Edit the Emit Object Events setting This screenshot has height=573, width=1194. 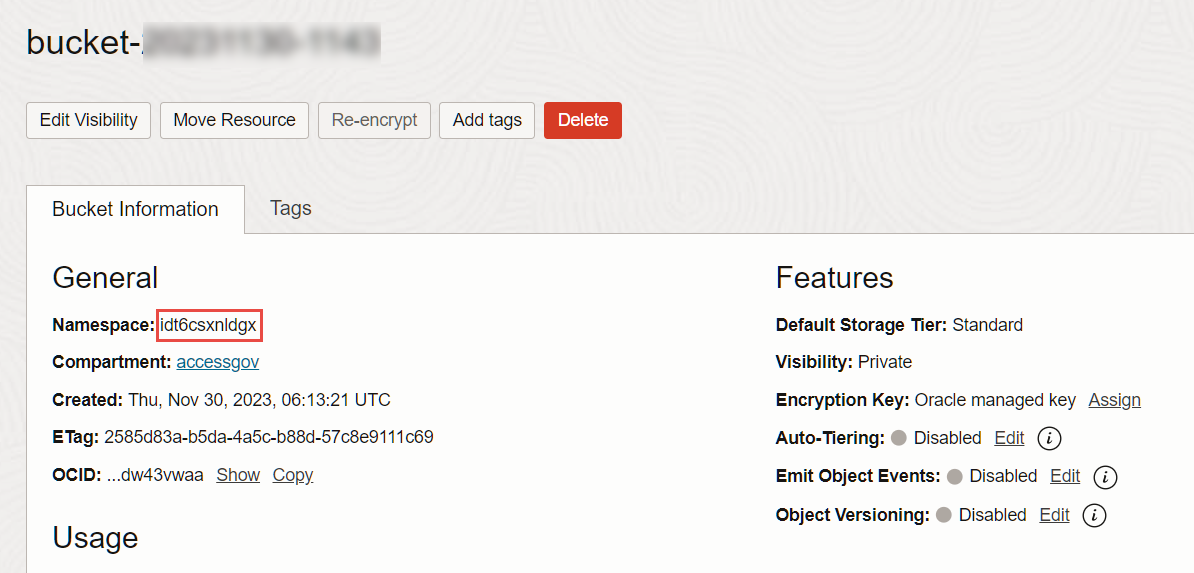point(1065,476)
